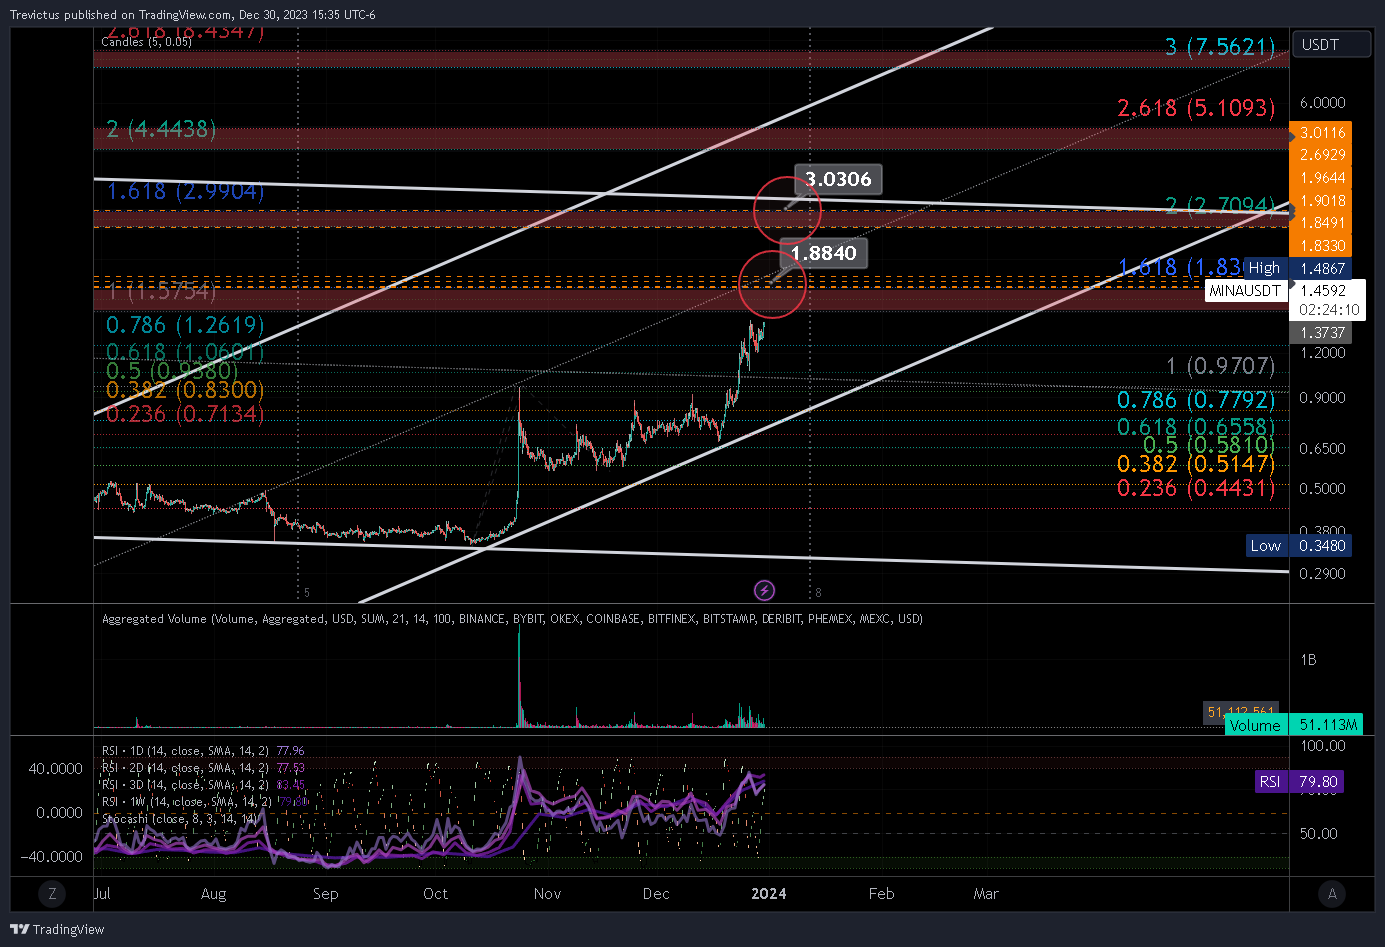Click 2024 on the time axis
1385x947 pixels.
coord(768,894)
